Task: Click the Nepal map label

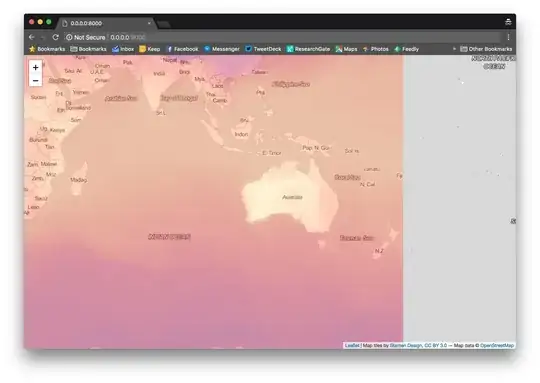Action: tap(170, 60)
